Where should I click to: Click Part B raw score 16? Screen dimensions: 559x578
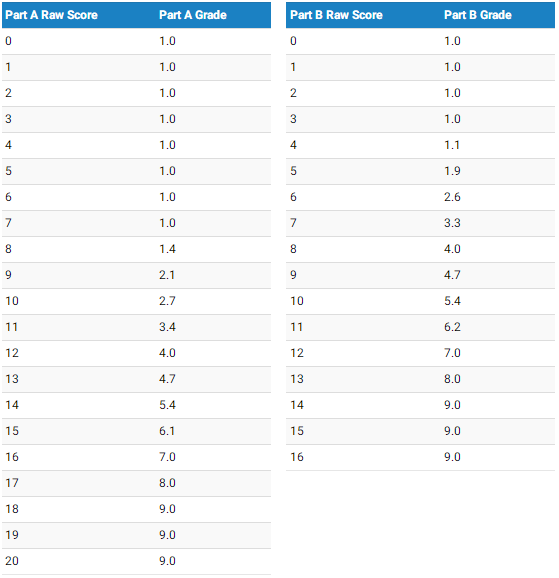(297, 457)
